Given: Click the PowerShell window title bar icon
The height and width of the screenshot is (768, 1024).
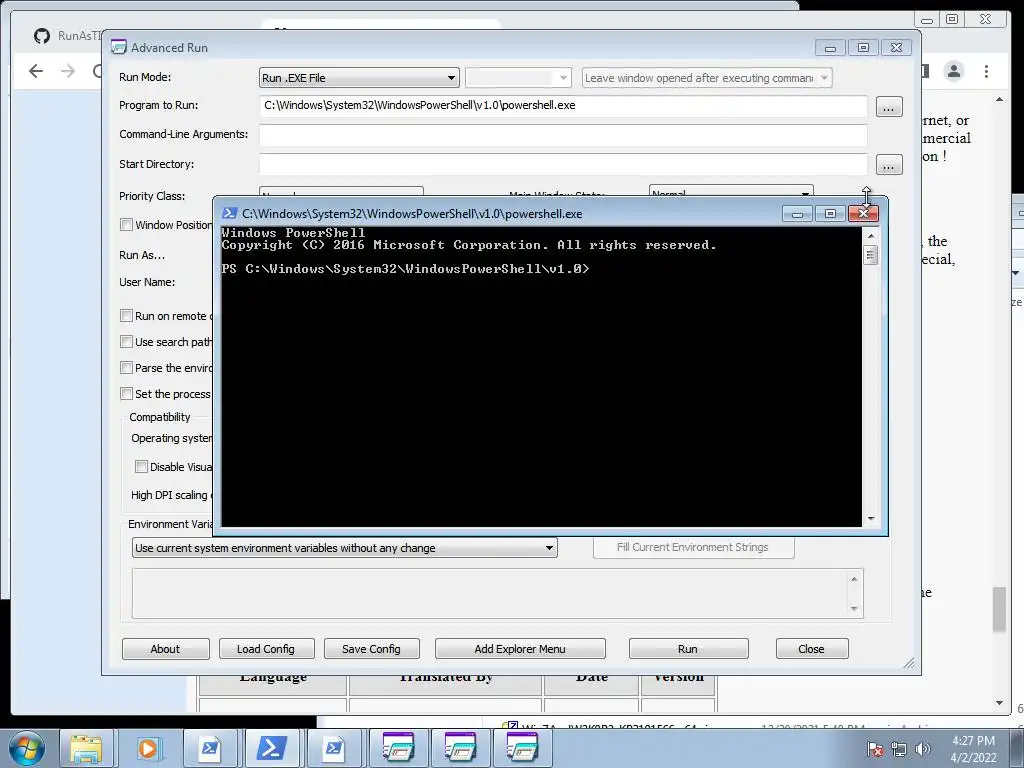Looking at the screenshot, I should [x=229, y=213].
